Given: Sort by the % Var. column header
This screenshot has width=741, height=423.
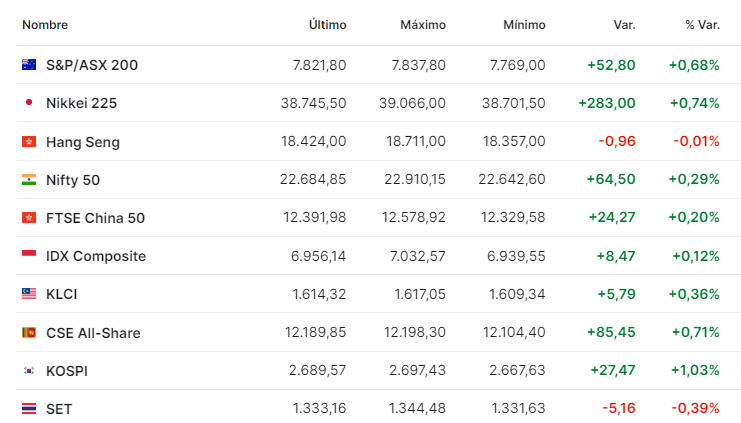Looking at the screenshot, I should [702, 25].
